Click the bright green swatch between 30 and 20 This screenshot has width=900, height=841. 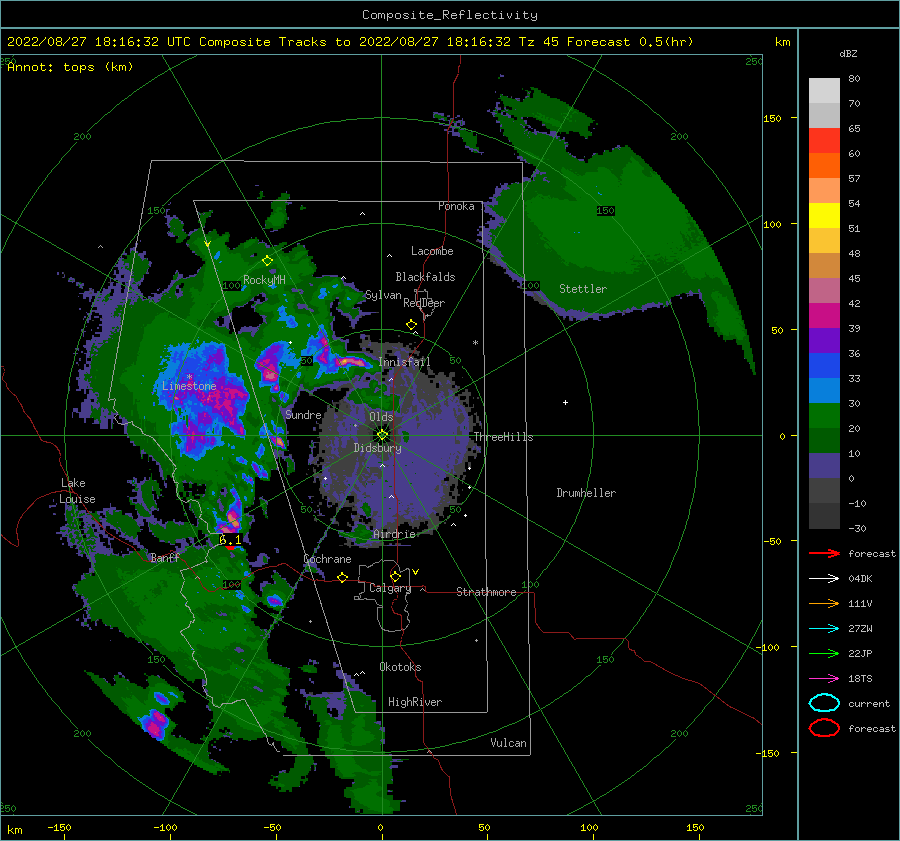pos(824,416)
